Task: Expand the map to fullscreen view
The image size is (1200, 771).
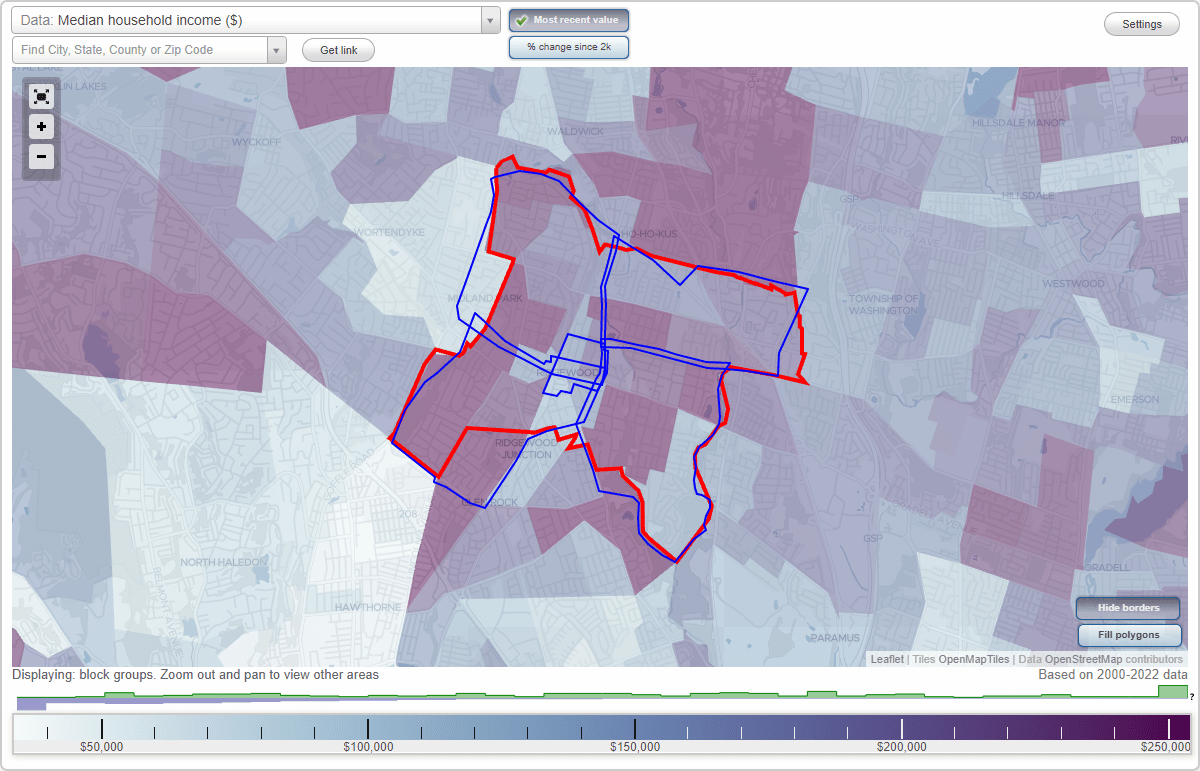Action: click(41, 97)
